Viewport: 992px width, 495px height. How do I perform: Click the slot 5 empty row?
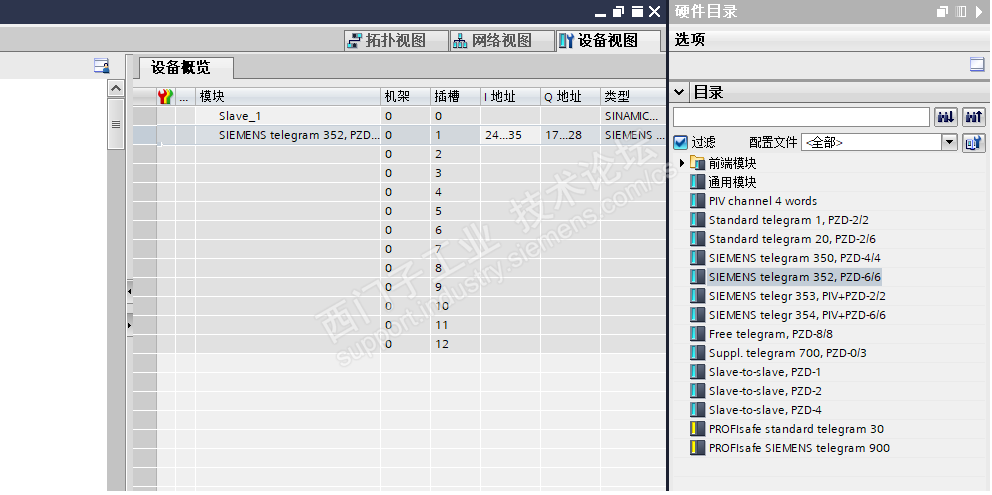pos(397,211)
